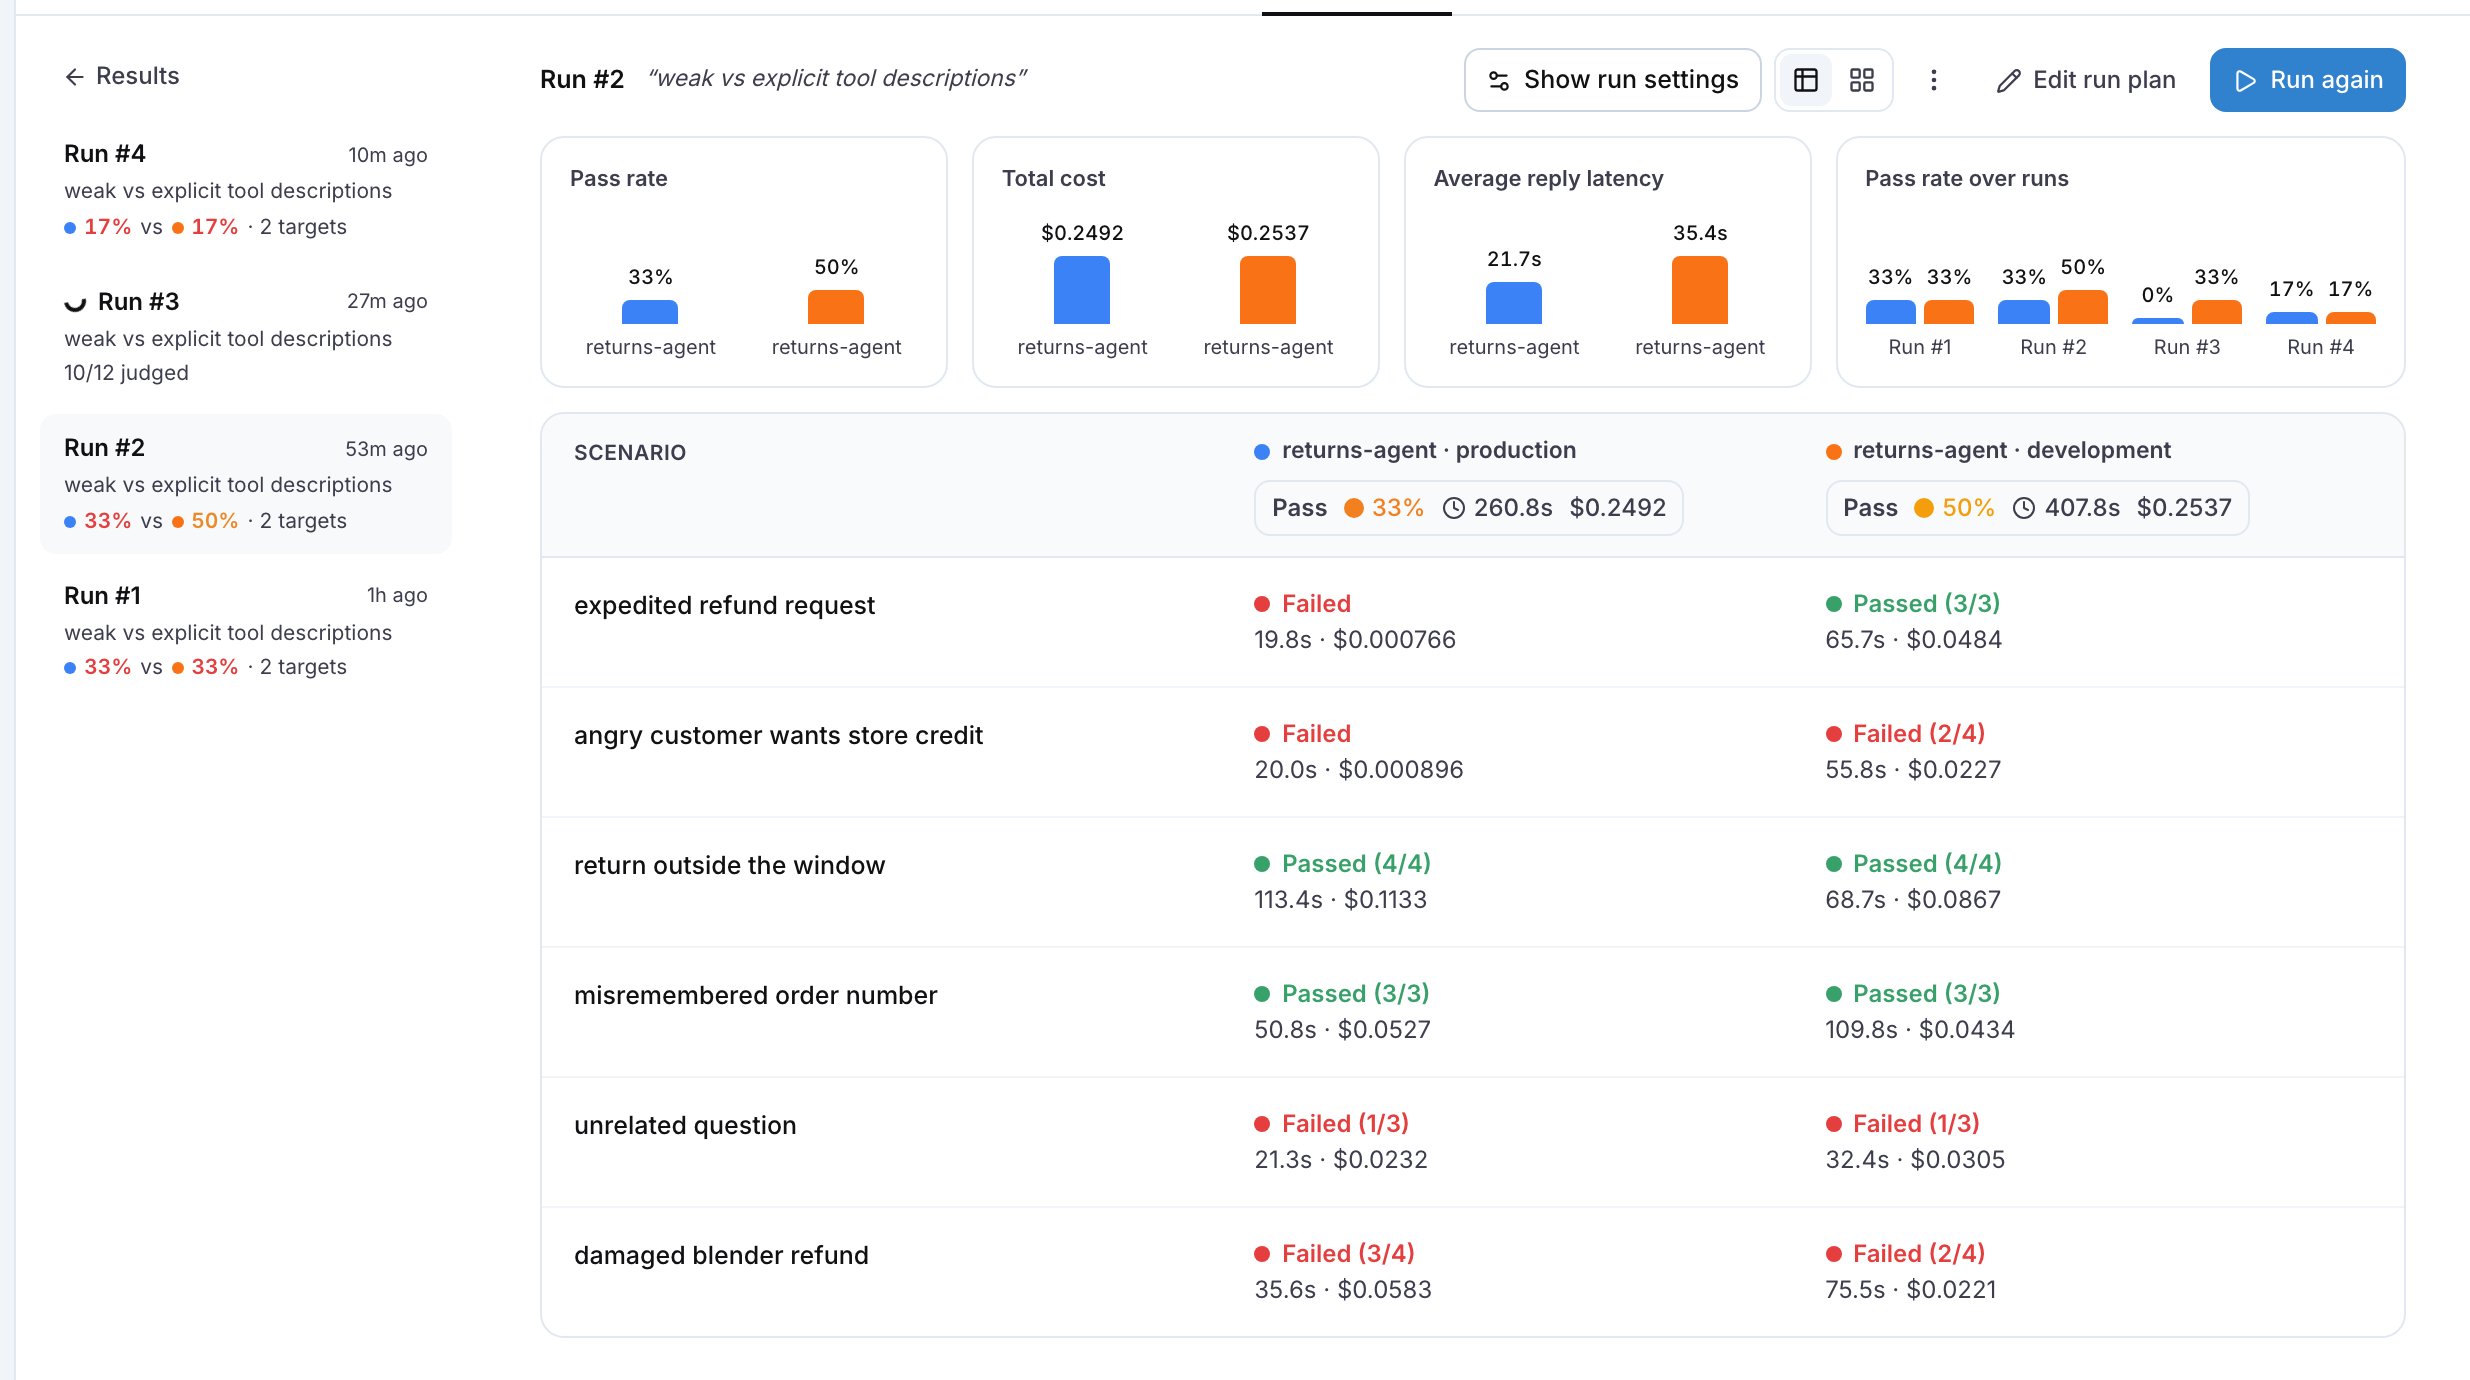The width and height of the screenshot is (2470, 1380).
Task: Click returns-agent · development column header
Action: (x=1999, y=451)
